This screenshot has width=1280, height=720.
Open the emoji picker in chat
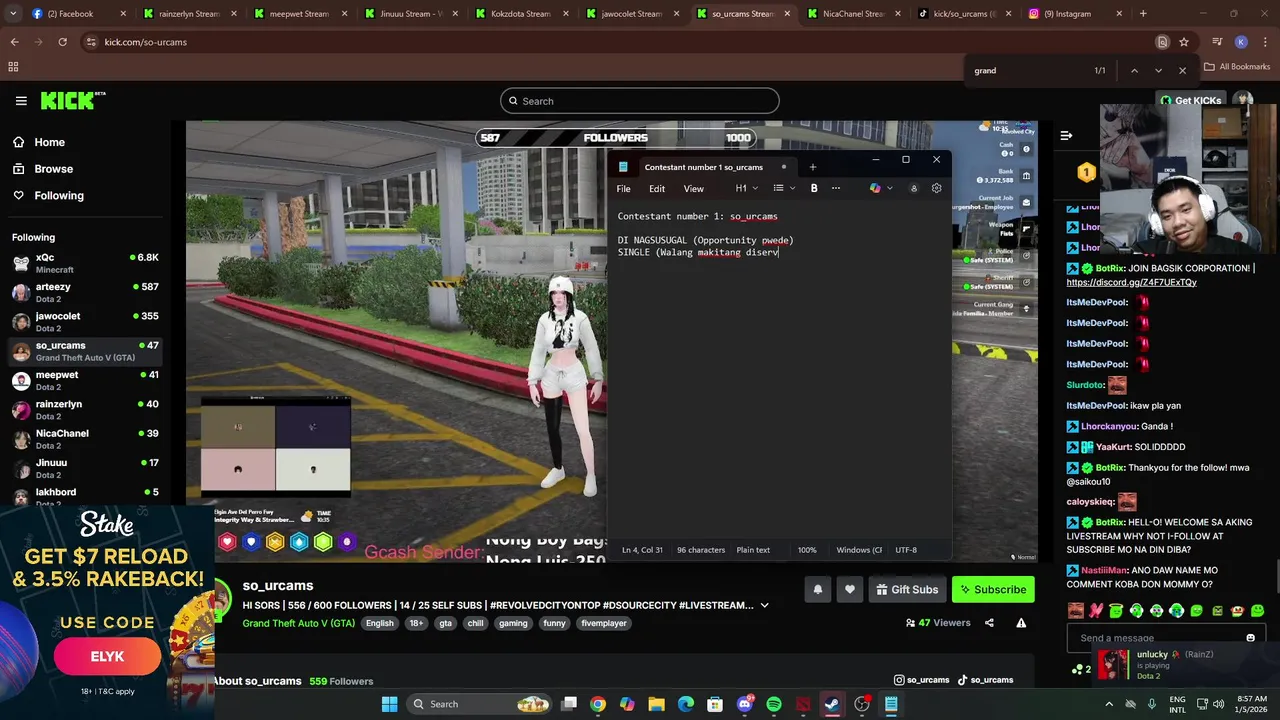[1250, 638]
